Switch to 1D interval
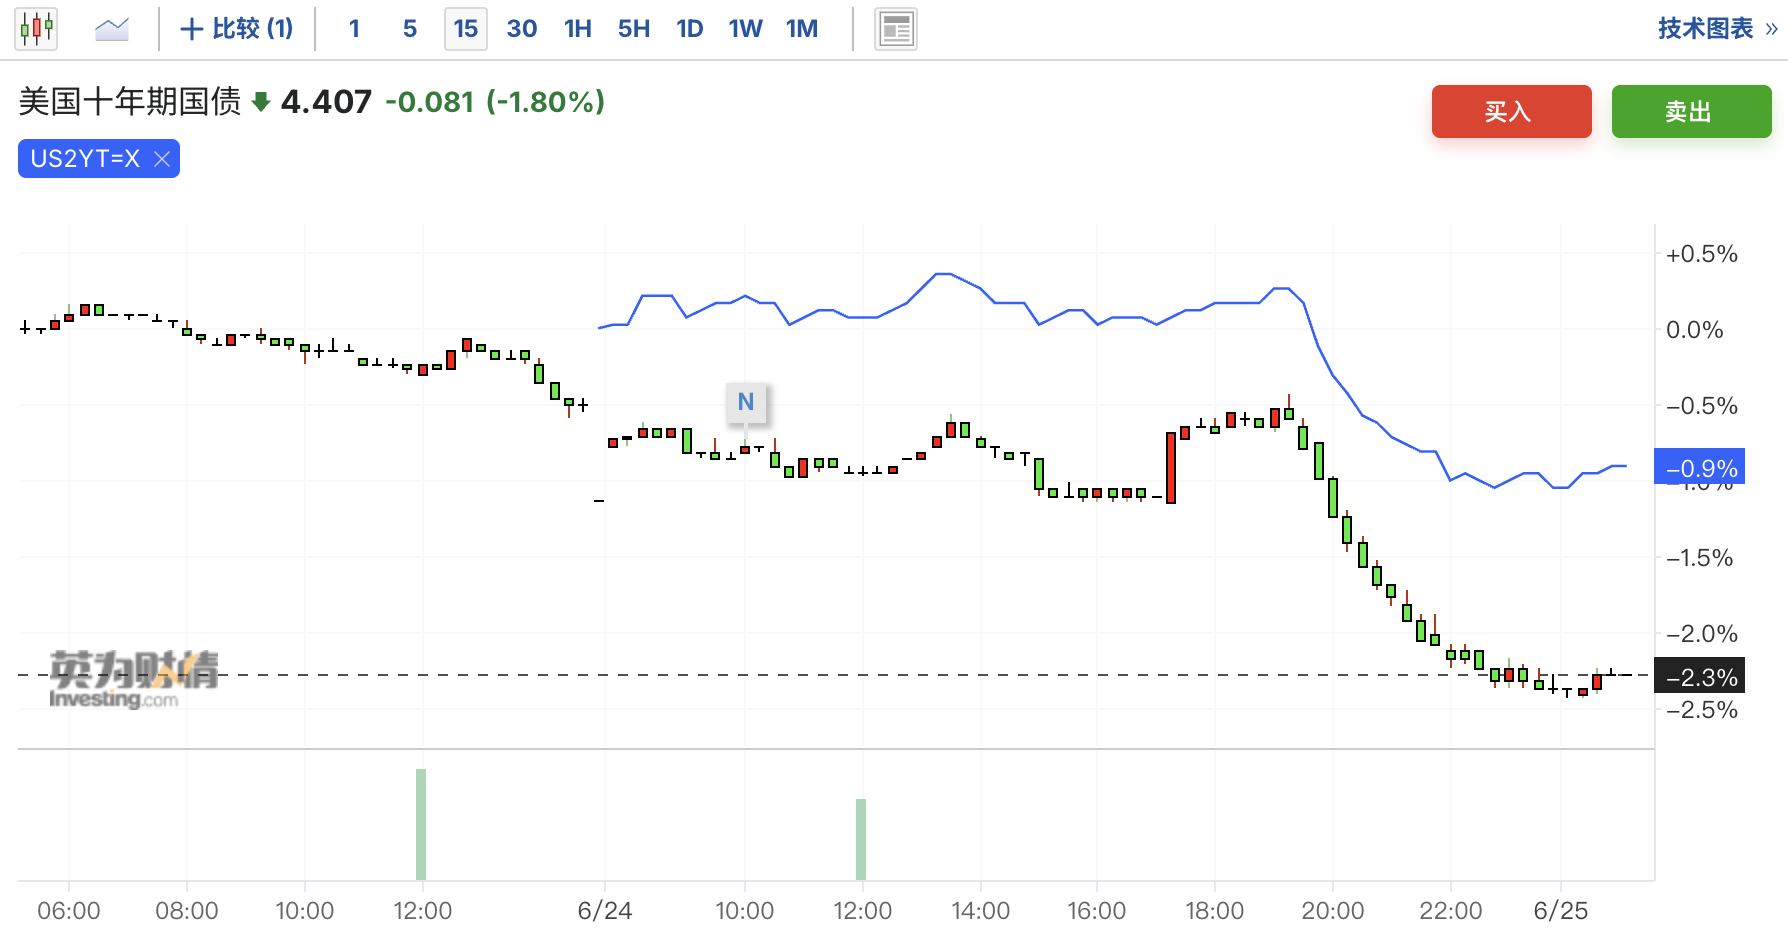The image size is (1788, 942). (690, 28)
